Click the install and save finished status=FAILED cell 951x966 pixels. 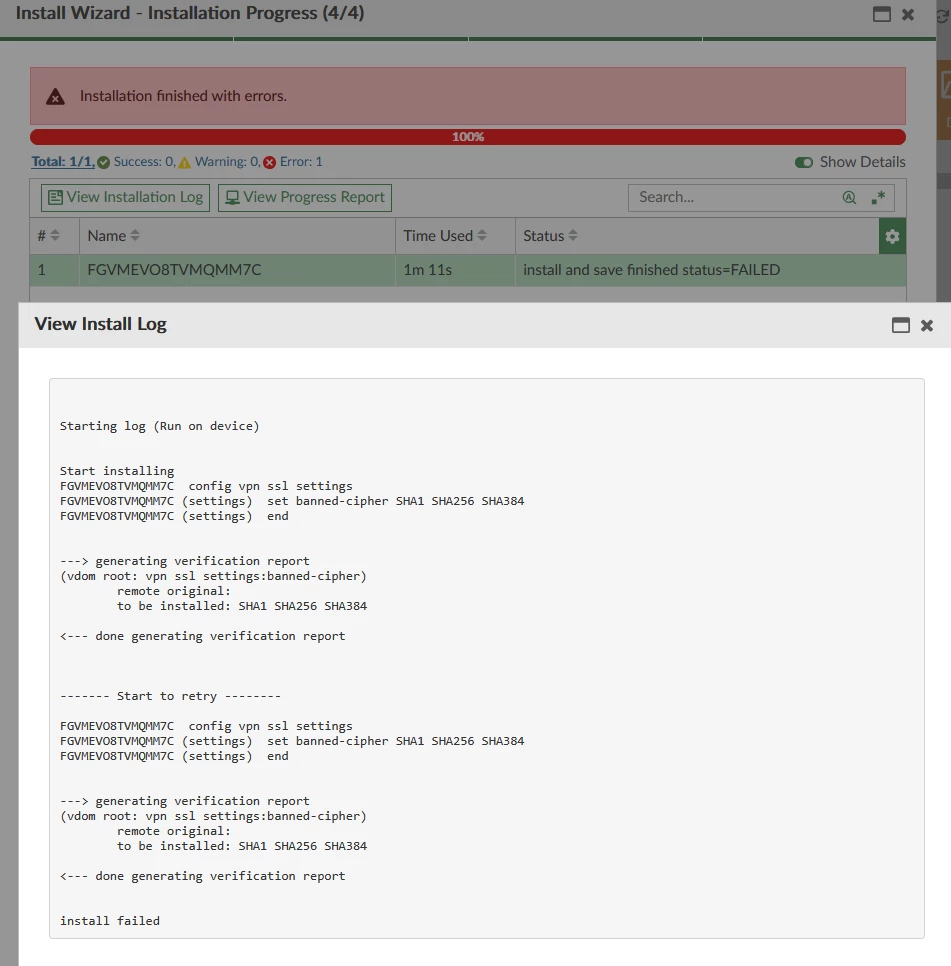pos(710,270)
